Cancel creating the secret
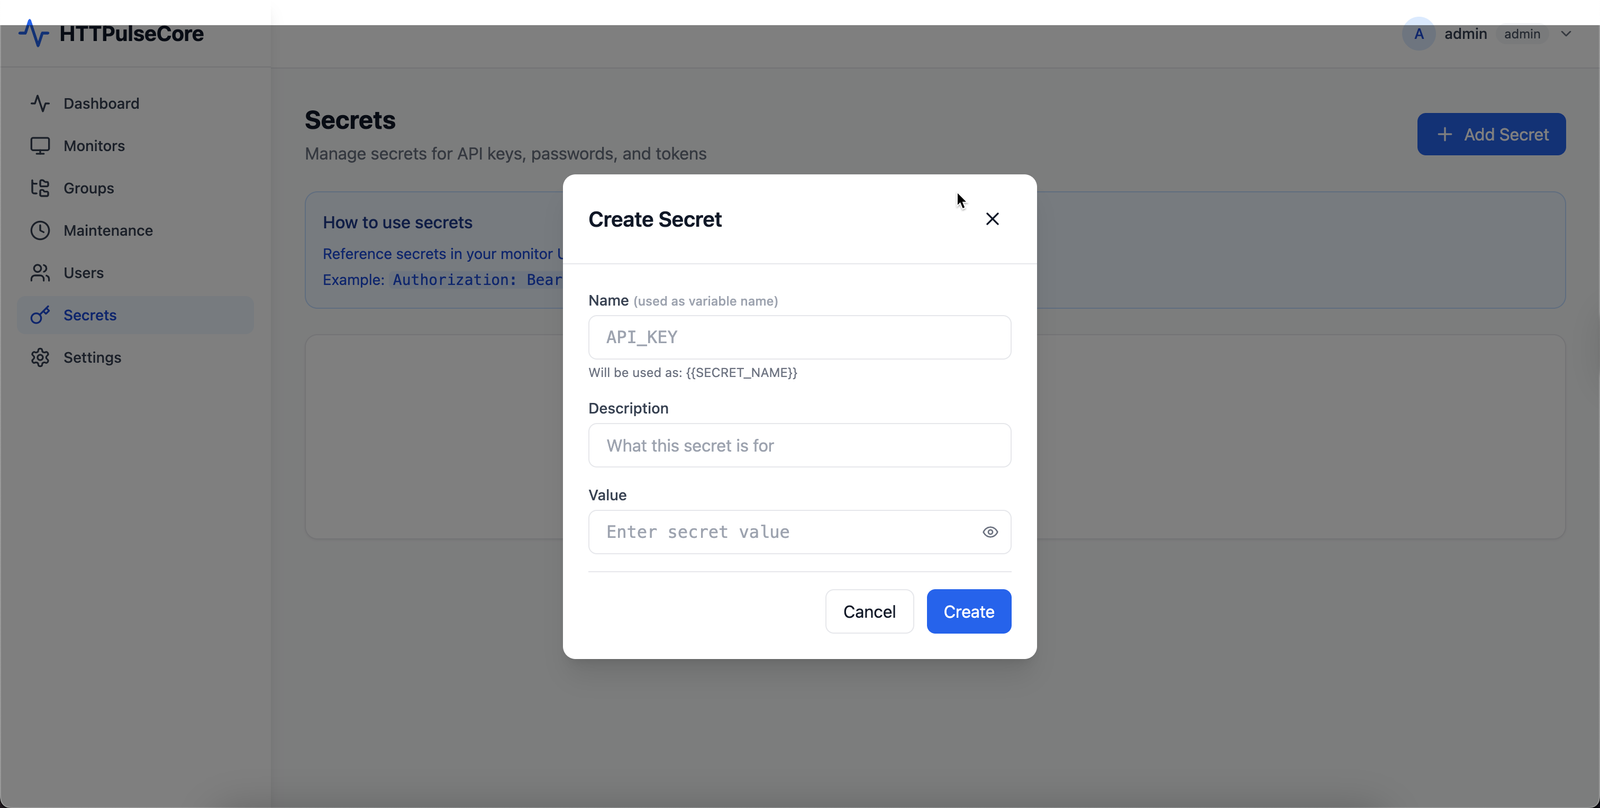Image resolution: width=1600 pixels, height=808 pixels. pyautogui.click(x=869, y=612)
